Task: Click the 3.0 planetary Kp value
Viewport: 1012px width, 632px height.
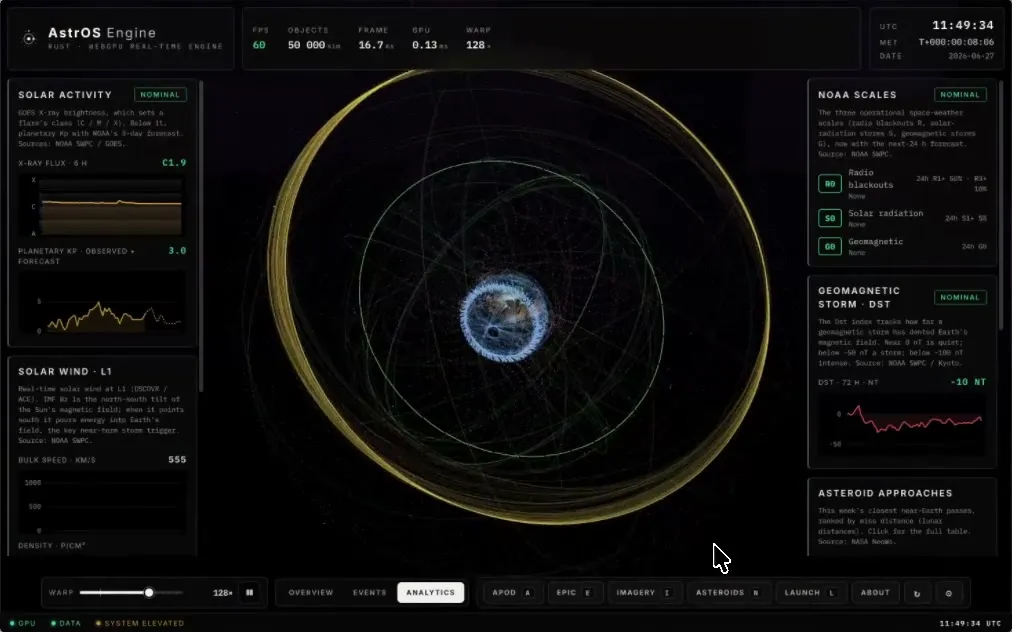Action: pyautogui.click(x=177, y=250)
